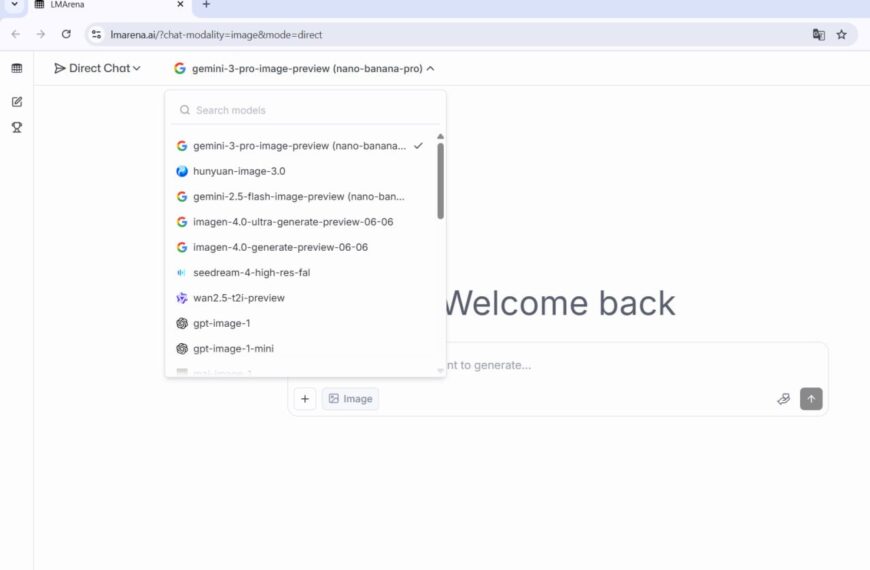Focus the Search models field
870x570 pixels.
point(306,110)
